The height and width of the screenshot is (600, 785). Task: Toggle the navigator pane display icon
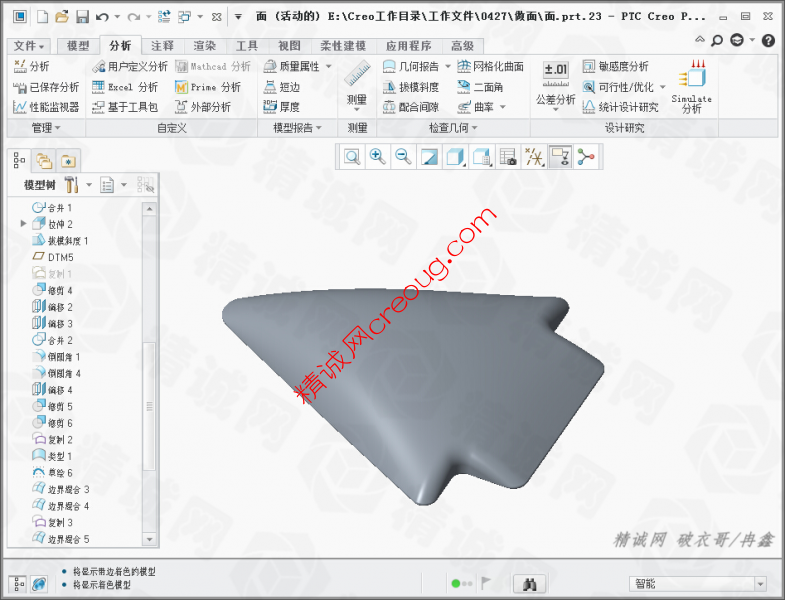pos(19,584)
